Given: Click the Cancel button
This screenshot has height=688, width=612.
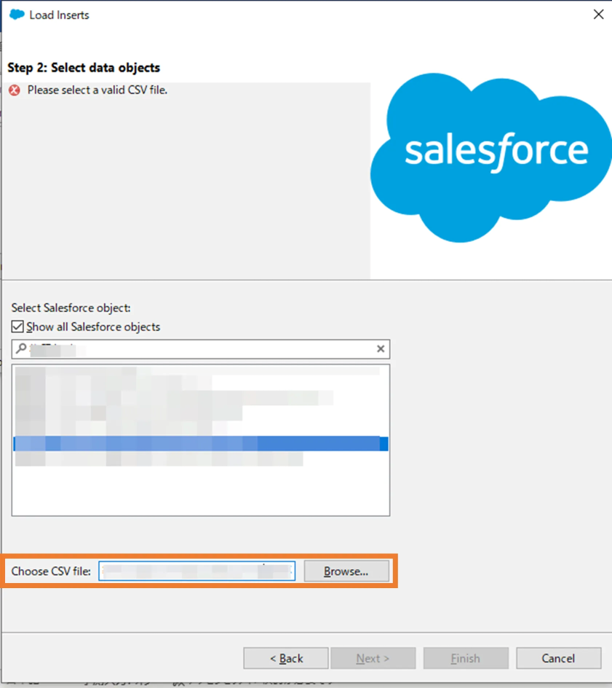Looking at the screenshot, I should click(558, 658).
